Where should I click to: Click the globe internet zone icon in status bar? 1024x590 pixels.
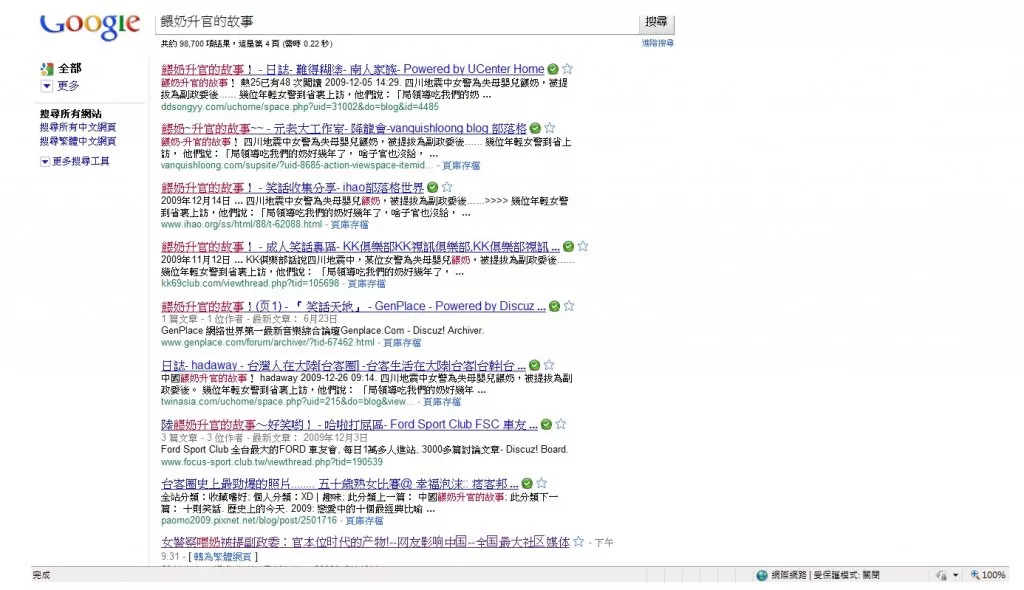761,575
